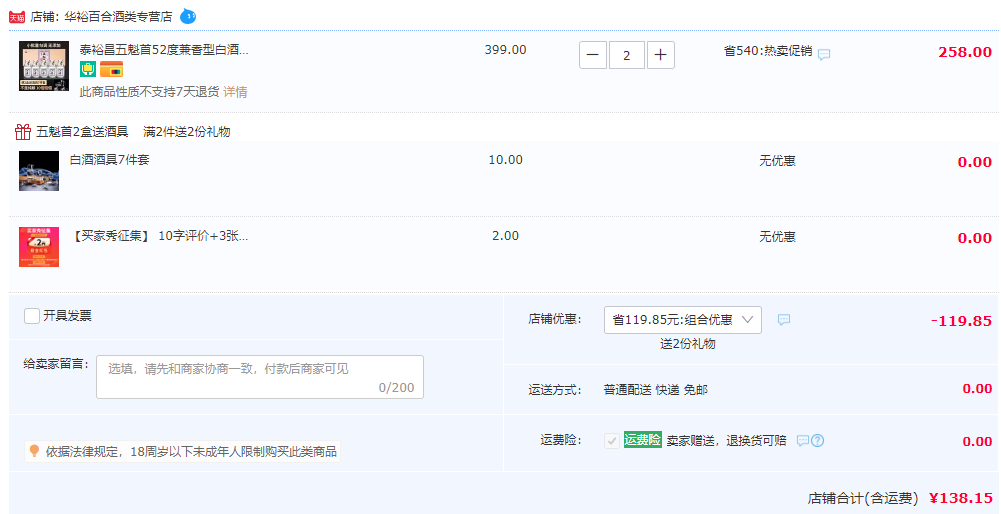
Task: Click the liquor bottles product thumbnail
Action: pos(44,66)
